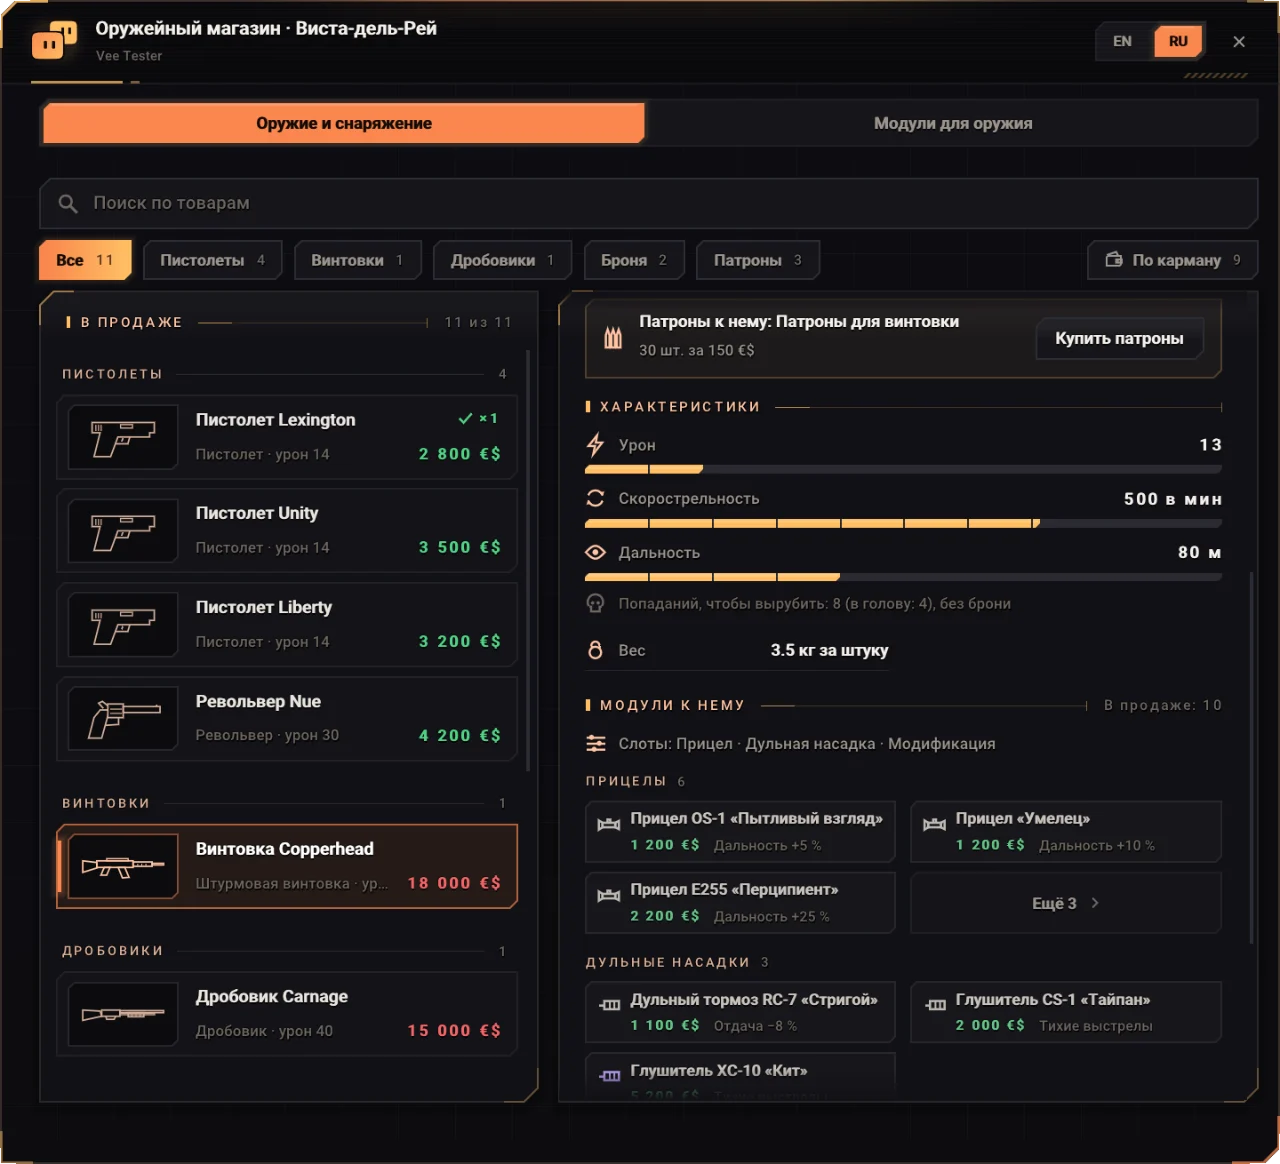The height and width of the screenshot is (1164, 1280).
Task: Filter by 'Патроны' category chip
Action: pyautogui.click(x=758, y=260)
